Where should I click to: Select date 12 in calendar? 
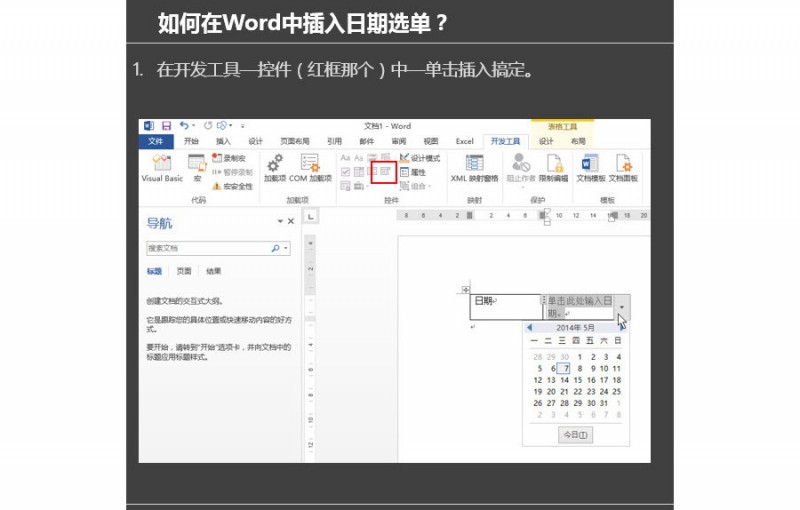538,380
